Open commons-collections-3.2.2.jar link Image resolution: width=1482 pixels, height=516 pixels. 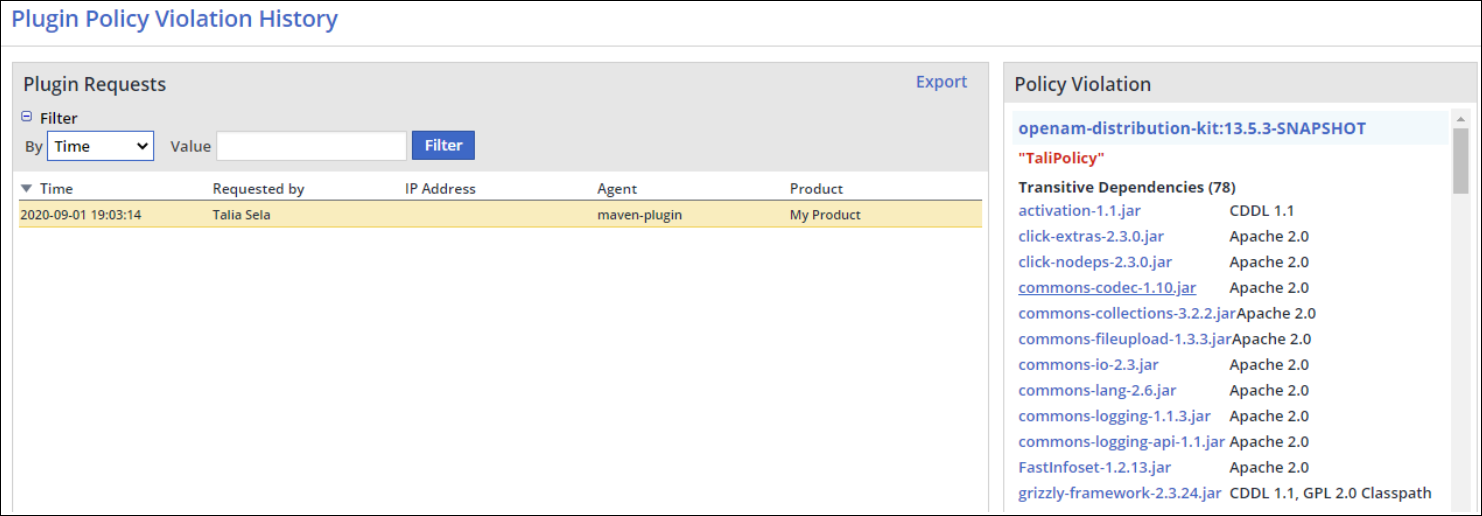coord(1126,314)
